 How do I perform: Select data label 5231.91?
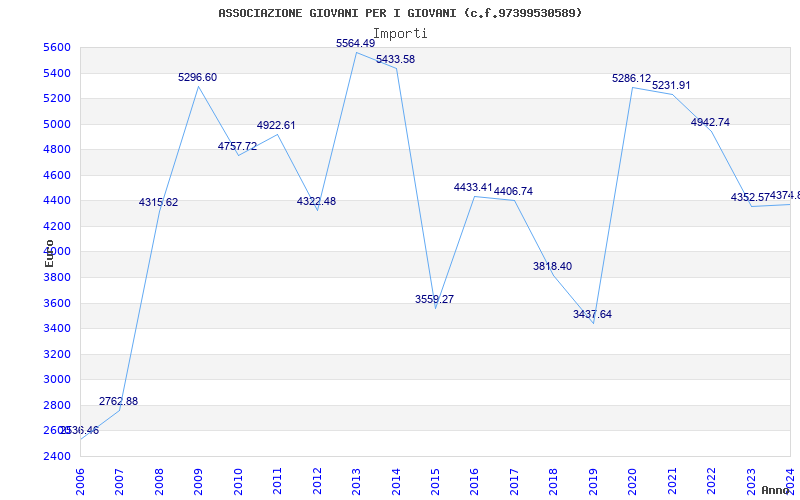[671, 86]
